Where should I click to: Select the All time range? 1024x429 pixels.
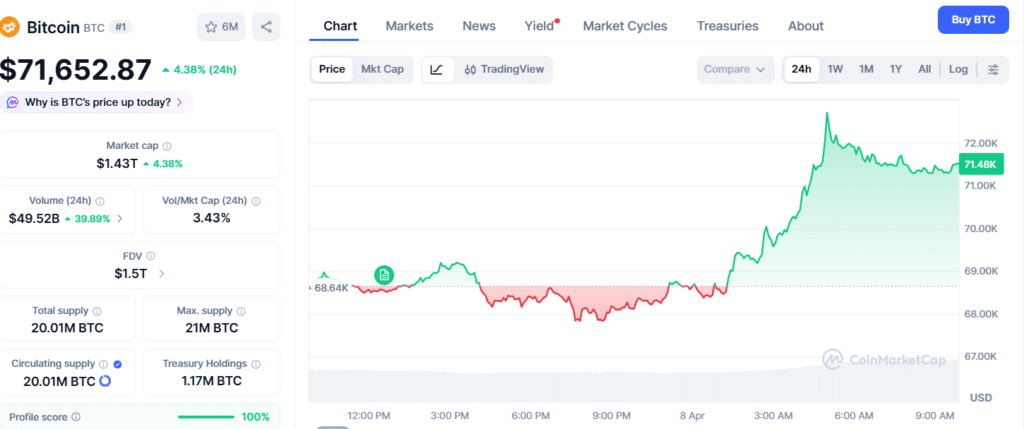925,69
